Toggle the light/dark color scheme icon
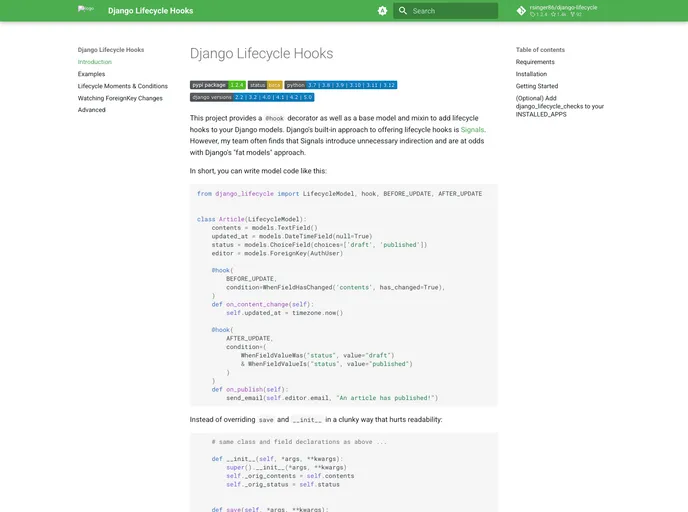688x512 pixels. pyautogui.click(x=382, y=11)
